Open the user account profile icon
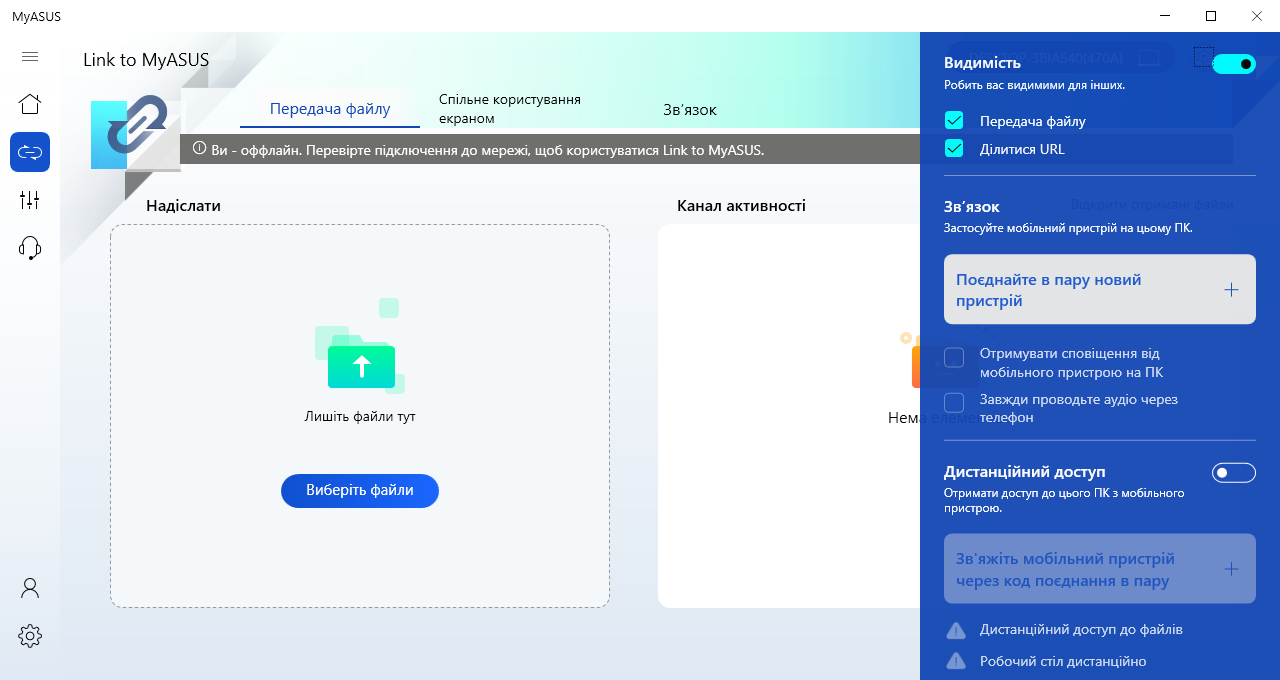Image resolution: width=1280 pixels, height=680 pixels. coord(30,588)
